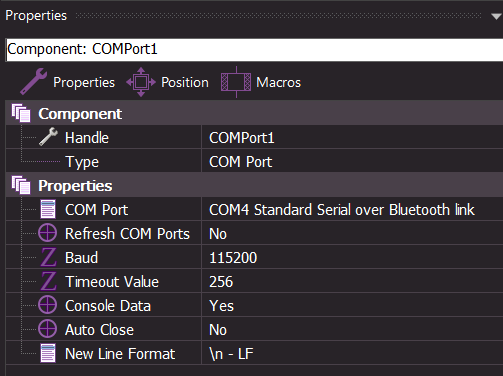Toggle the Console Data Yes value
Viewport: 503px width, 376px height.
click(x=352, y=305)
